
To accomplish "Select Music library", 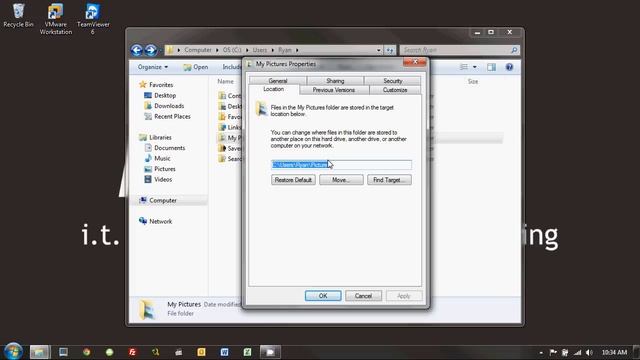I will (162, 158).
